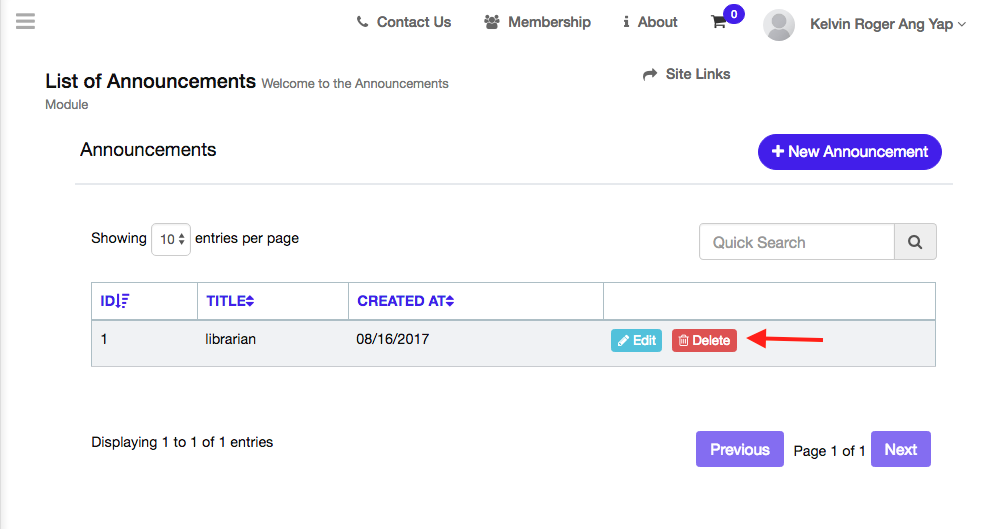The width and height of the screenshot is (1003, 529).
Task: Change the entries per page dropdown
Action: (171, 239)
